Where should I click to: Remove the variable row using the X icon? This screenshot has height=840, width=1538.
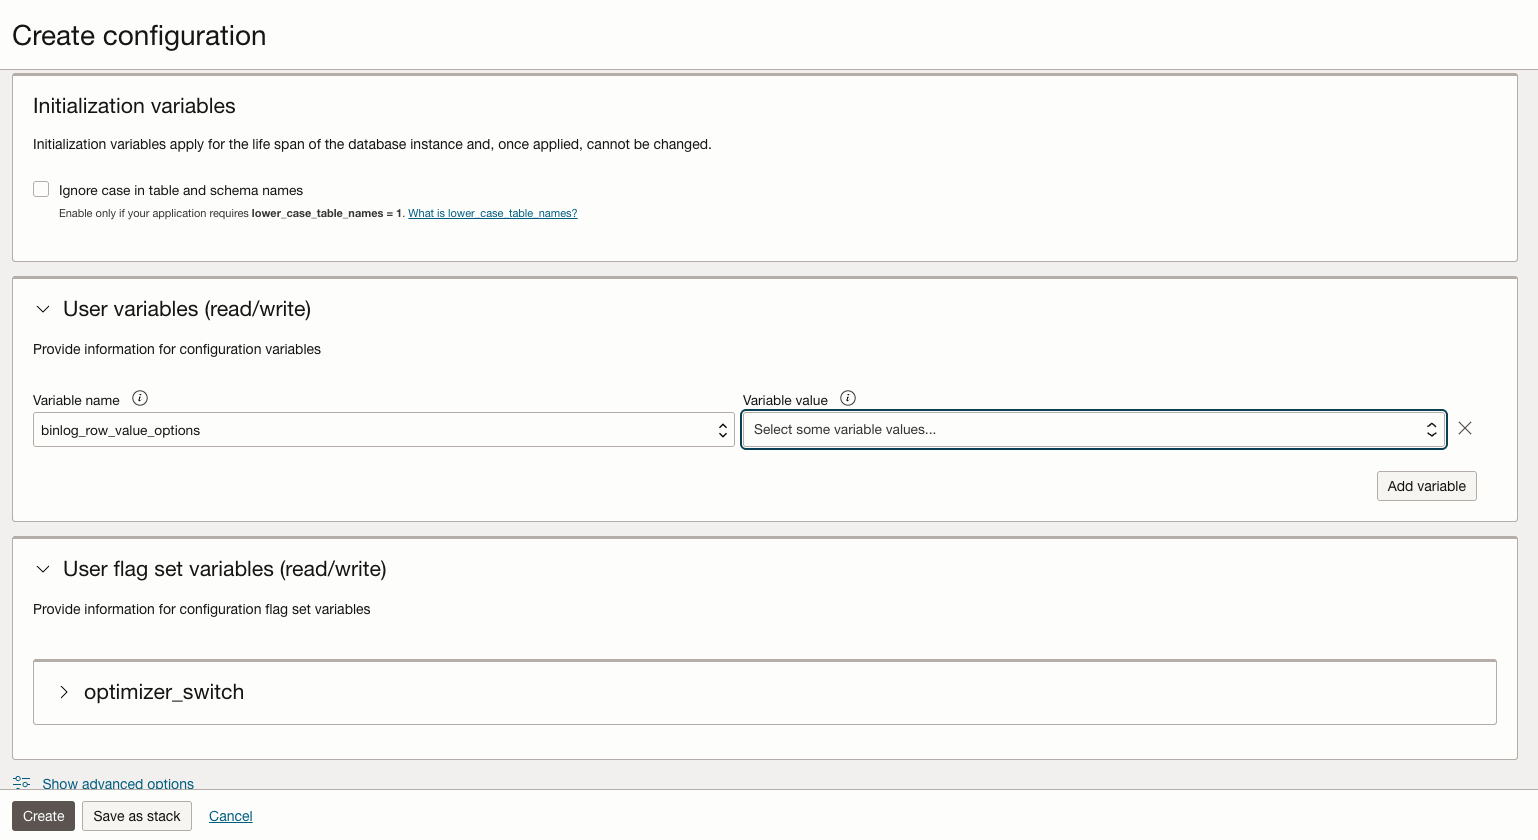tap(1464, 428)
